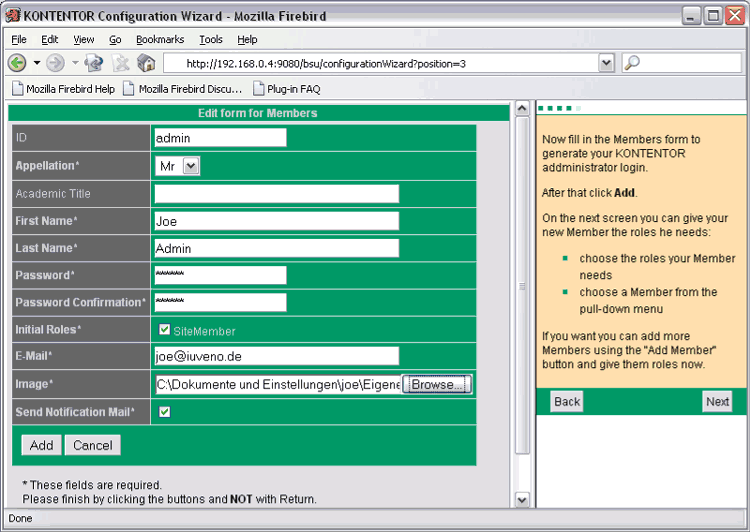This screenshot has width=750, height=532.
Task: Click the vertical scrollbar down arrow
Action: [x=522, y=499]
